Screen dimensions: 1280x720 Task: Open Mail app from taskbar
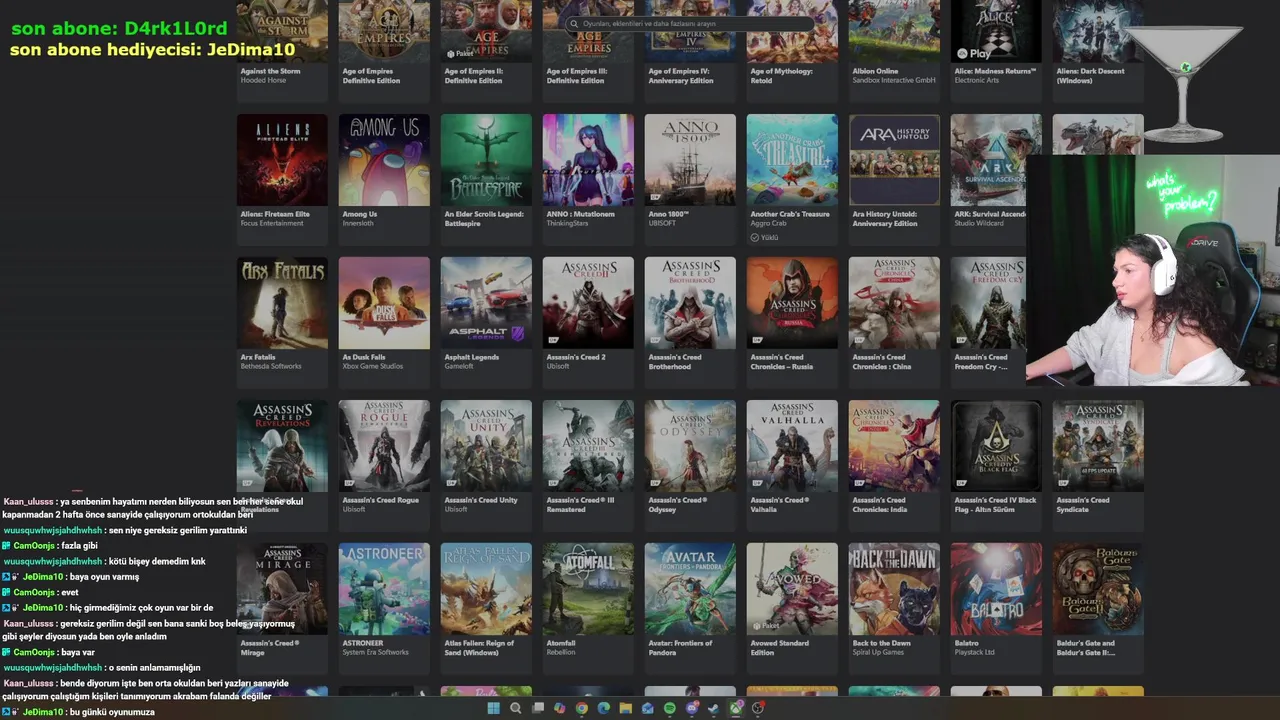click(648, 708)
